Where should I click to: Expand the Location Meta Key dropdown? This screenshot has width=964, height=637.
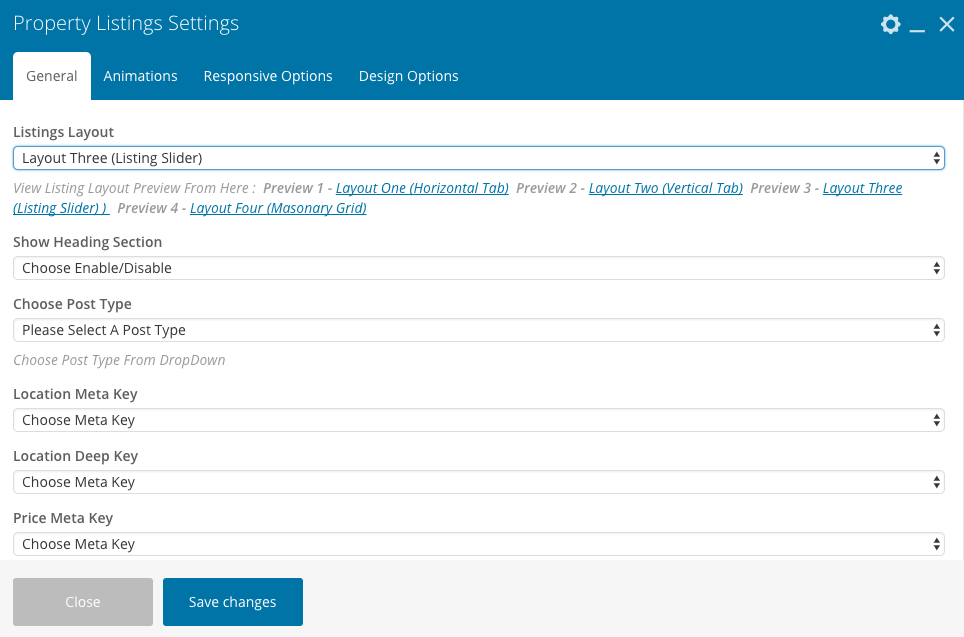pos(478,420)
